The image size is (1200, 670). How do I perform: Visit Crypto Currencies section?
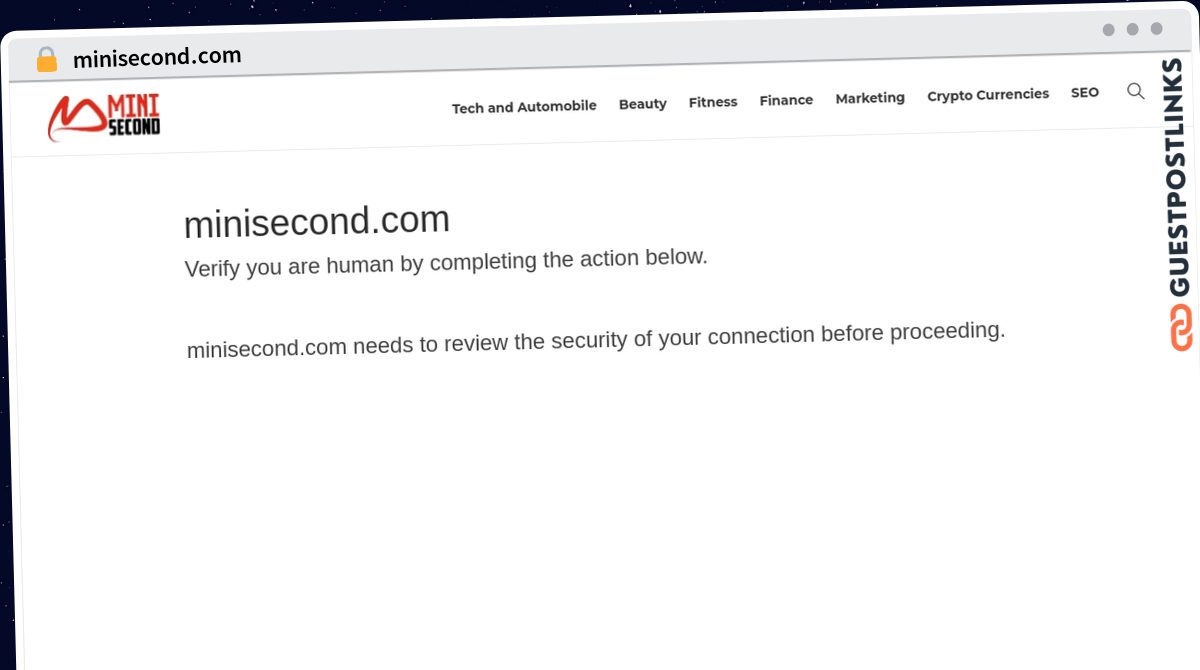[988, 95]
